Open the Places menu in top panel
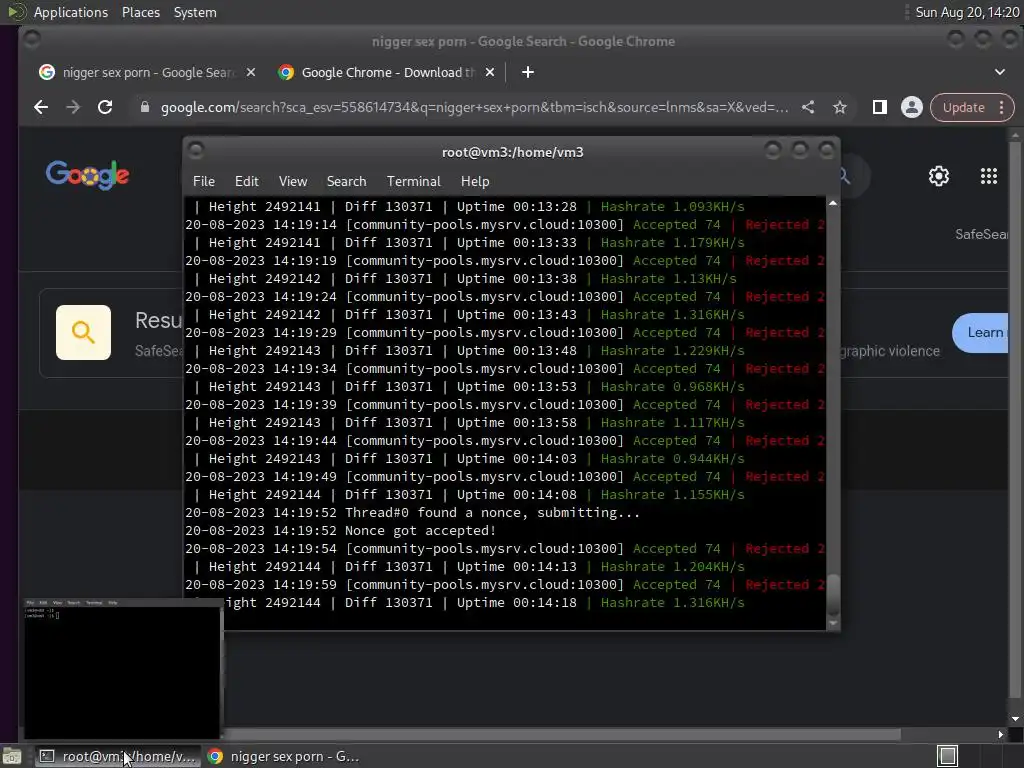The width and height of the screenshot is (1024, 768). 140,12
